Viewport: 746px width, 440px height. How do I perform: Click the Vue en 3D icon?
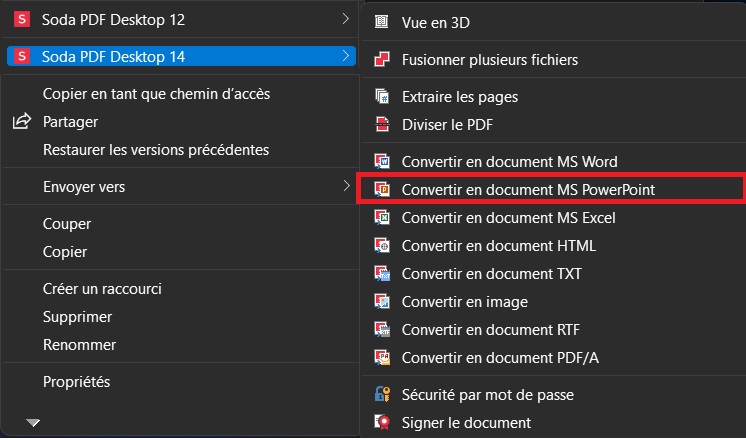pos(382,22)
